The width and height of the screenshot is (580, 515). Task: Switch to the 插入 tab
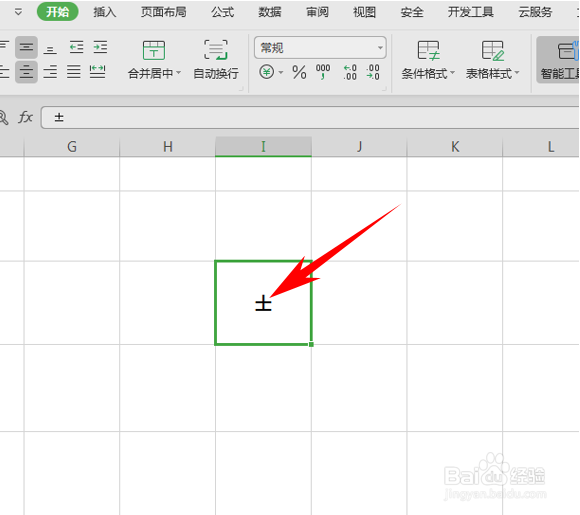coord(105,12)
